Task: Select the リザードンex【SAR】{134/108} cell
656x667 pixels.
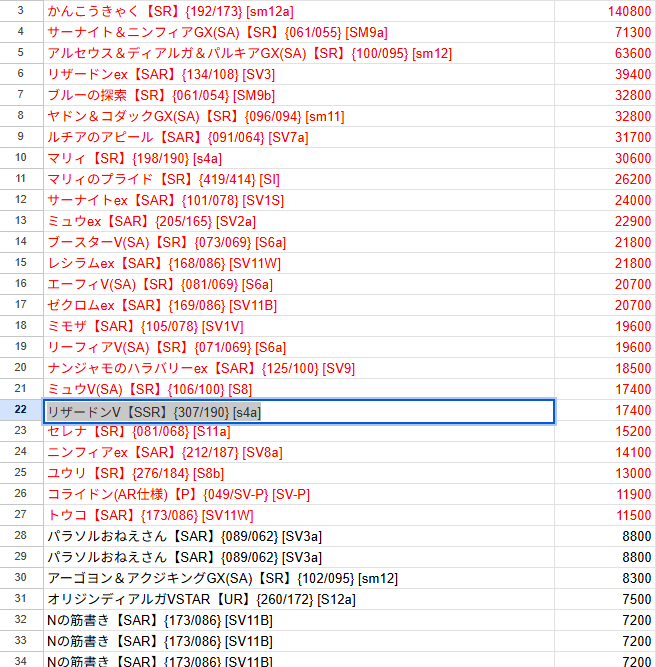Action: coord(299,74)
